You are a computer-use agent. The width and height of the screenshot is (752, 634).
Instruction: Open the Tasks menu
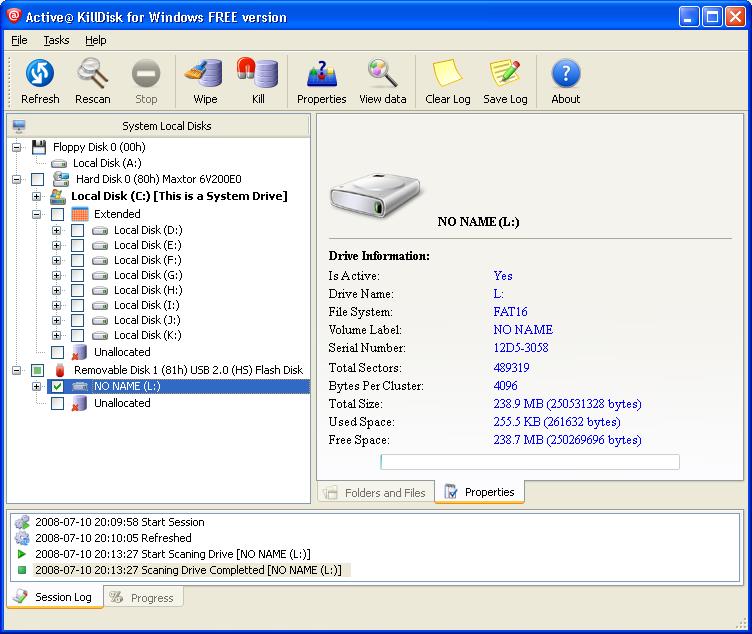click(56, 40)
